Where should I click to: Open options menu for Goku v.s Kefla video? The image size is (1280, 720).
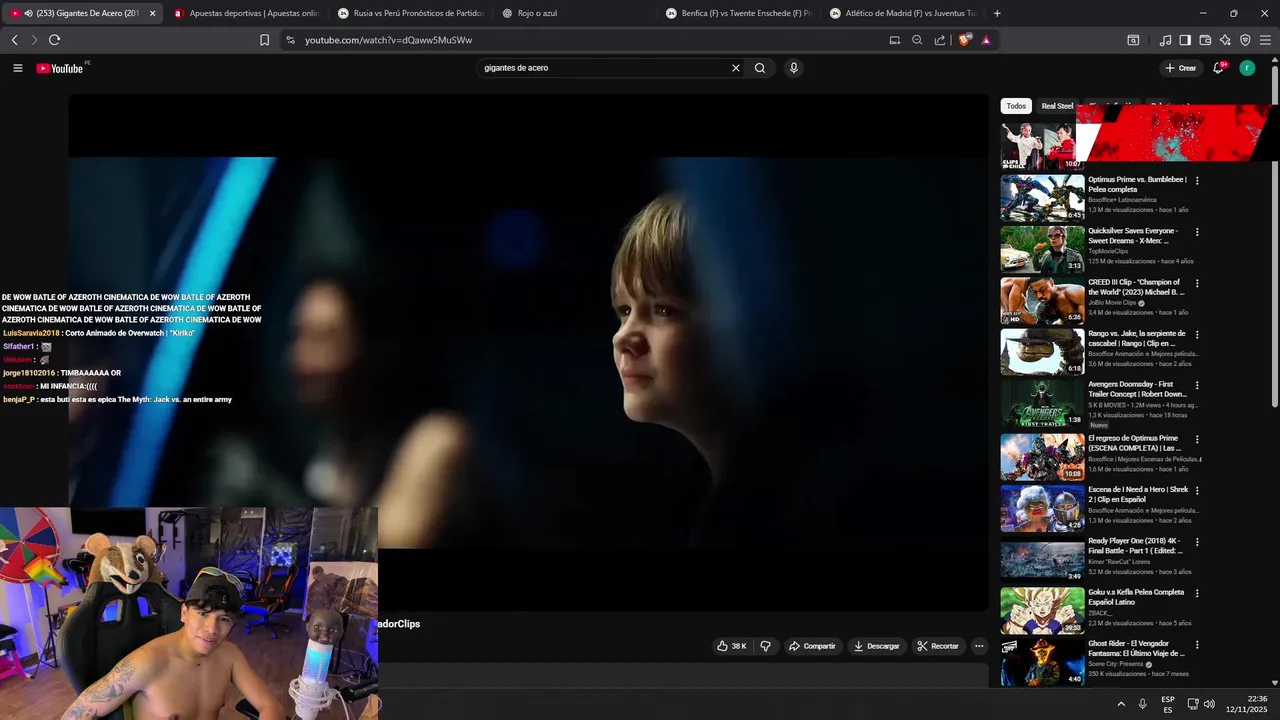click(1197, 593)
